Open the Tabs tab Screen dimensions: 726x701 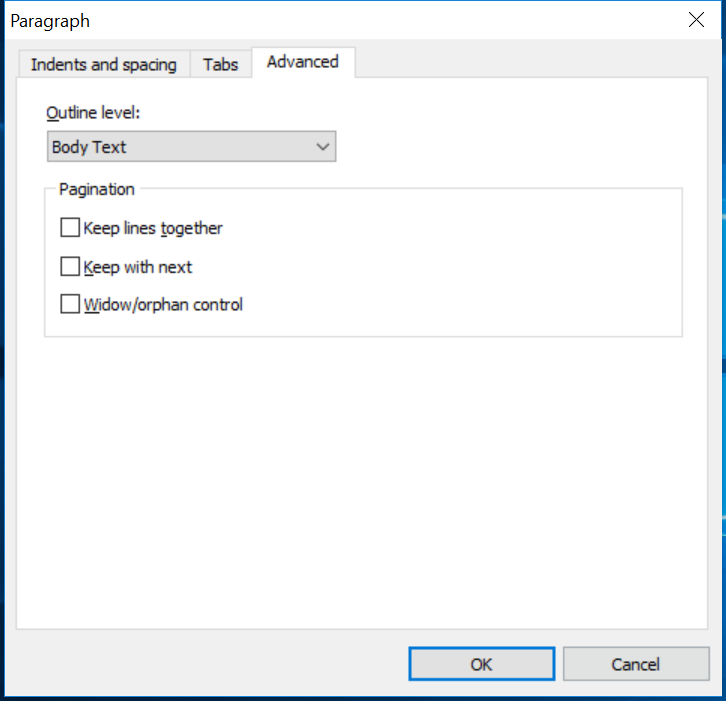coord(221,65)
